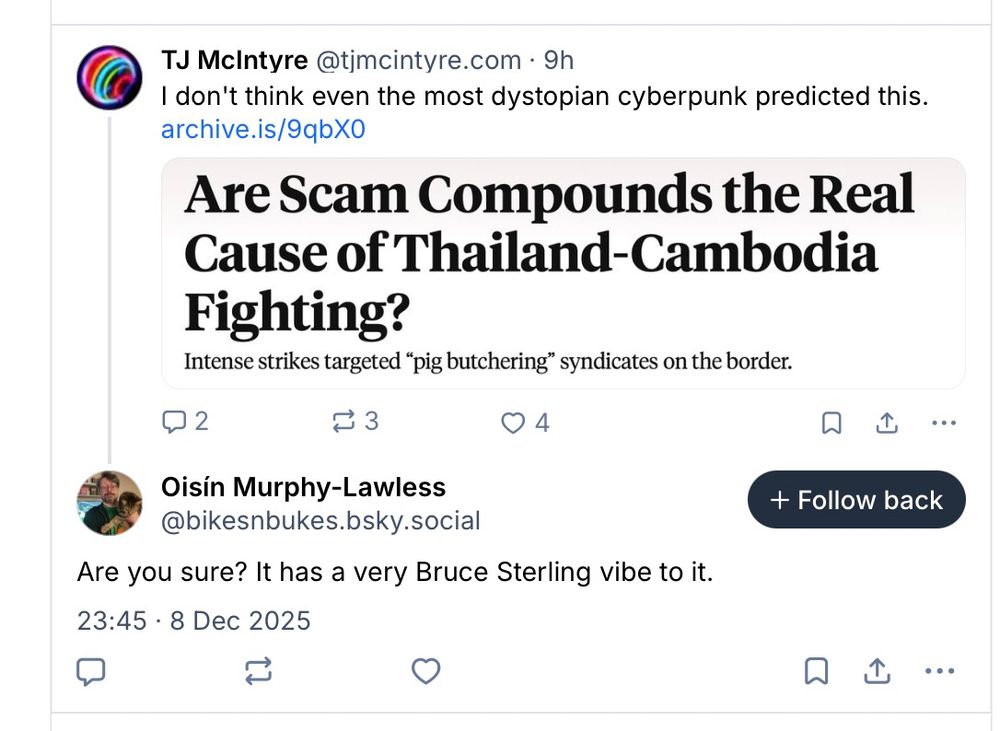Repost Oisín Murphy-Lawless's reply
Viewport: 1000px width, 731px height.
click(258, 672)
